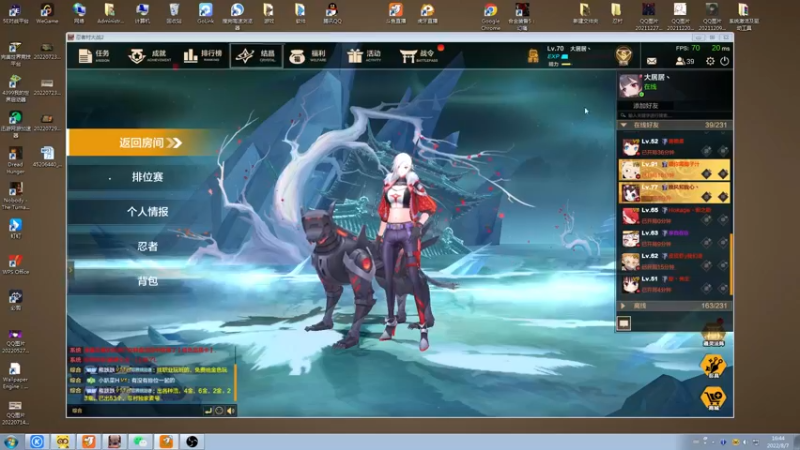Click the lantern event icon at right edge

point(713,334)
